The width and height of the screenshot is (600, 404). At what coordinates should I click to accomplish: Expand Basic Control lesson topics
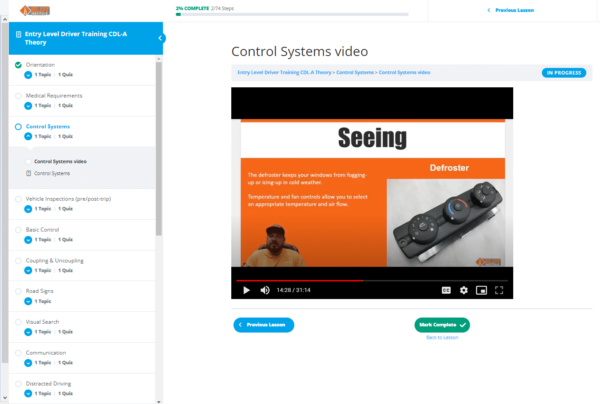pyautogui.click(x=28, y=240)
